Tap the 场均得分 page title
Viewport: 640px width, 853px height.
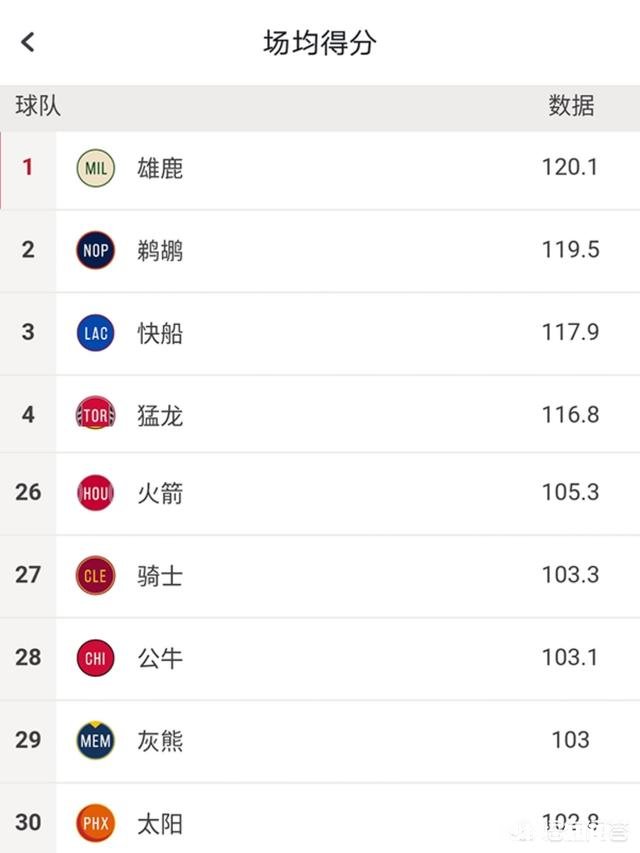320,42
